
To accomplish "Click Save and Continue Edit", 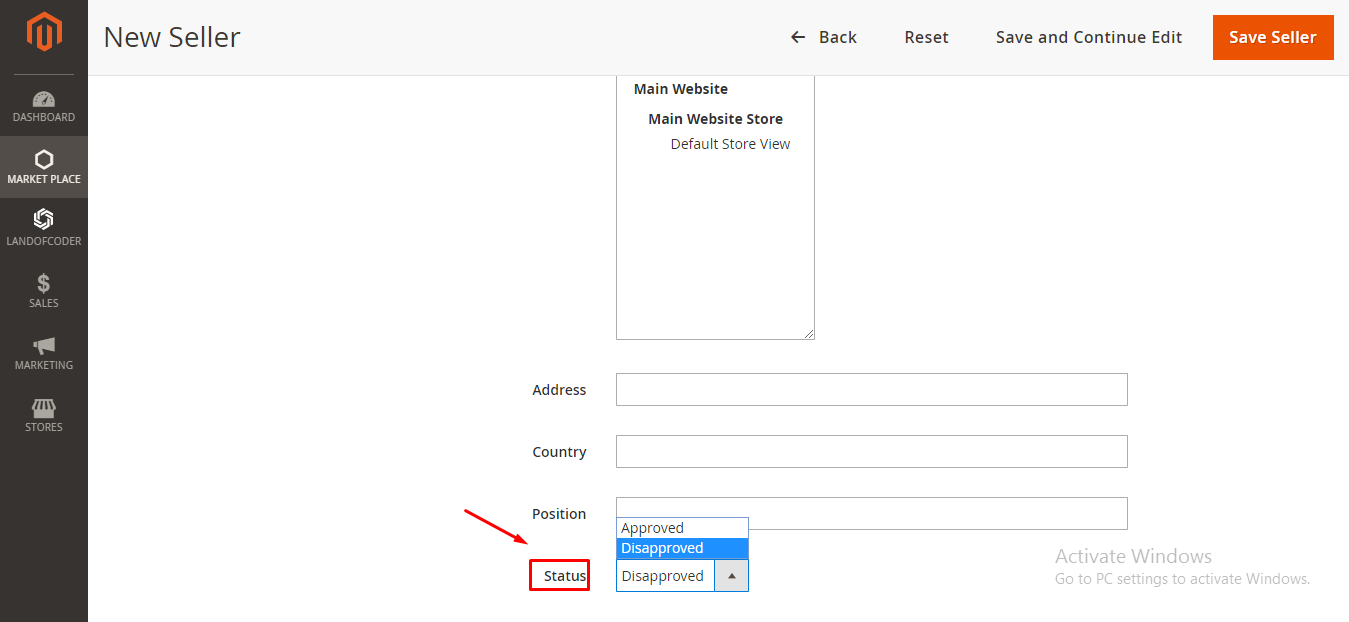I will [x=1088, y=37].
